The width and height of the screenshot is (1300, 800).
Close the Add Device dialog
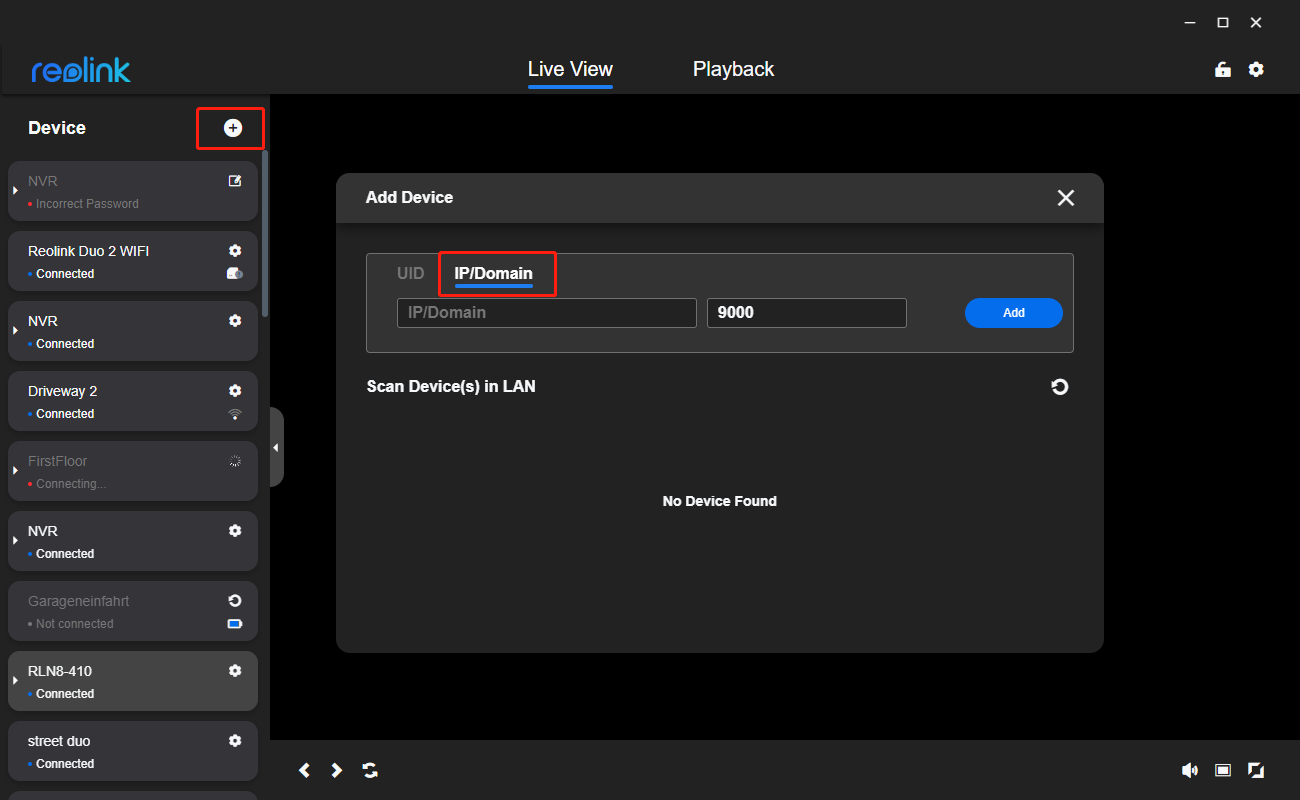click(1066, 198)
